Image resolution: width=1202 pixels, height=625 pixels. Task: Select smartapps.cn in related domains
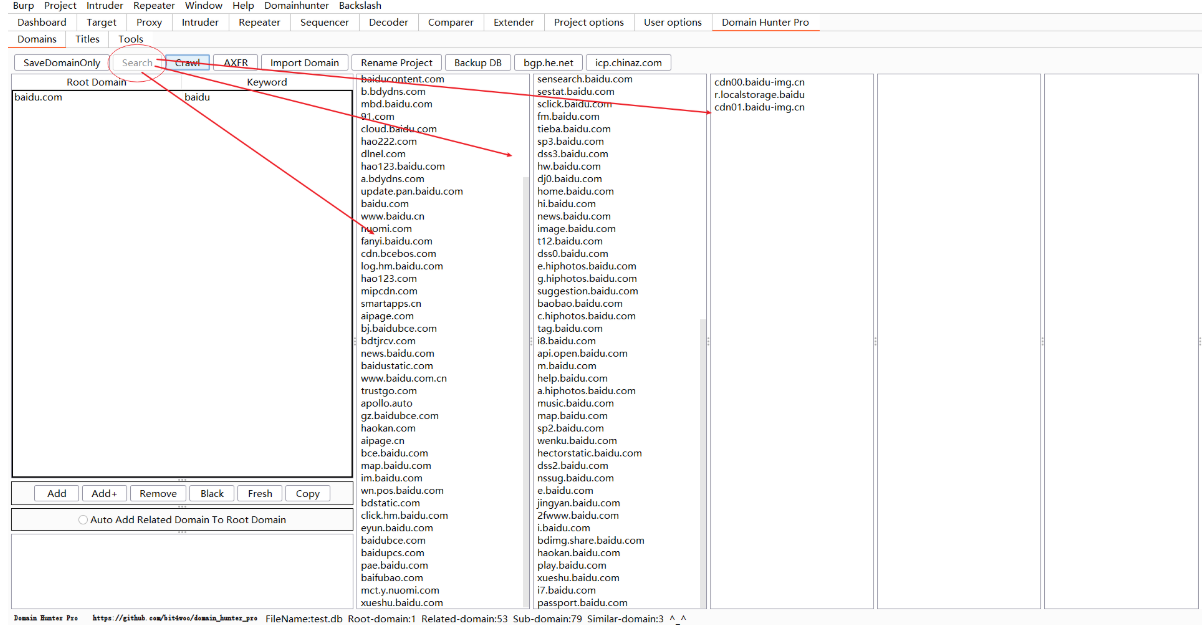391,303
